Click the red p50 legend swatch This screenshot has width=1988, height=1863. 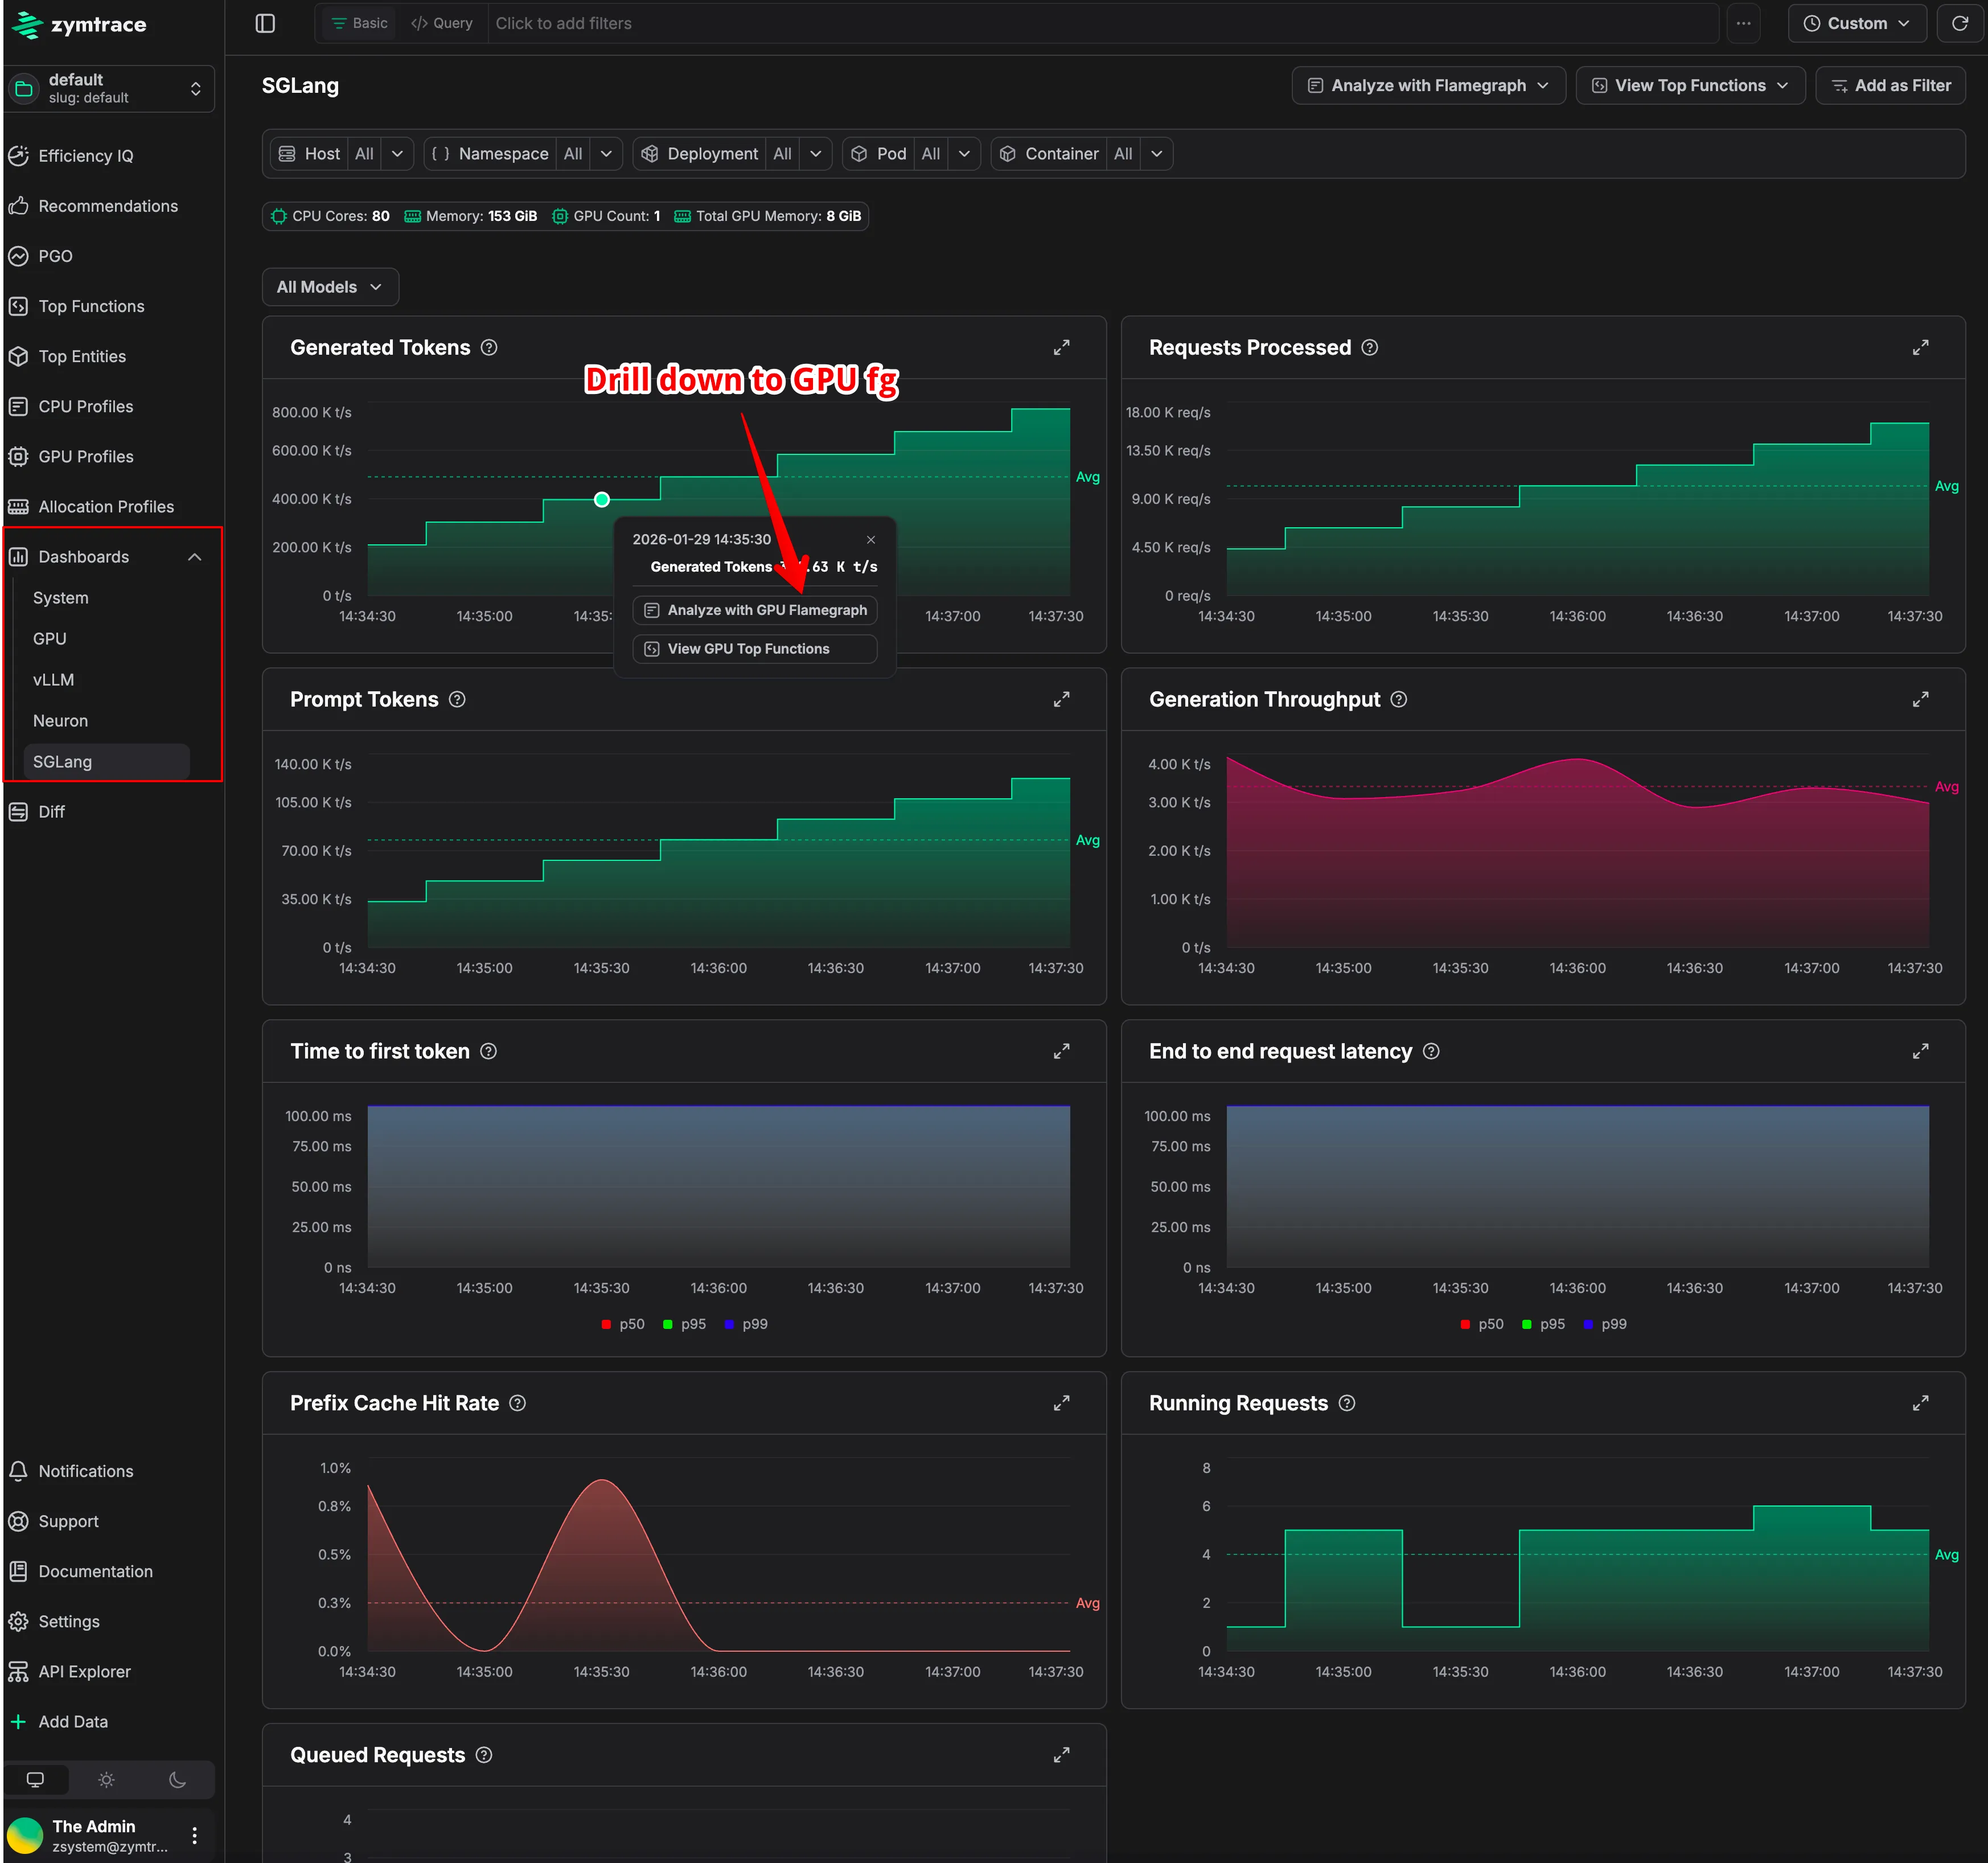pyautogui.click(x=606, y=1324)
